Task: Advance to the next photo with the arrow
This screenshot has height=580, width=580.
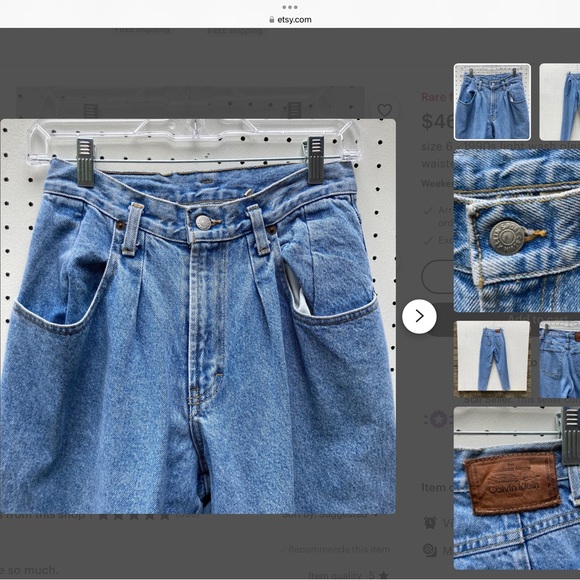Action: point(419,316)
